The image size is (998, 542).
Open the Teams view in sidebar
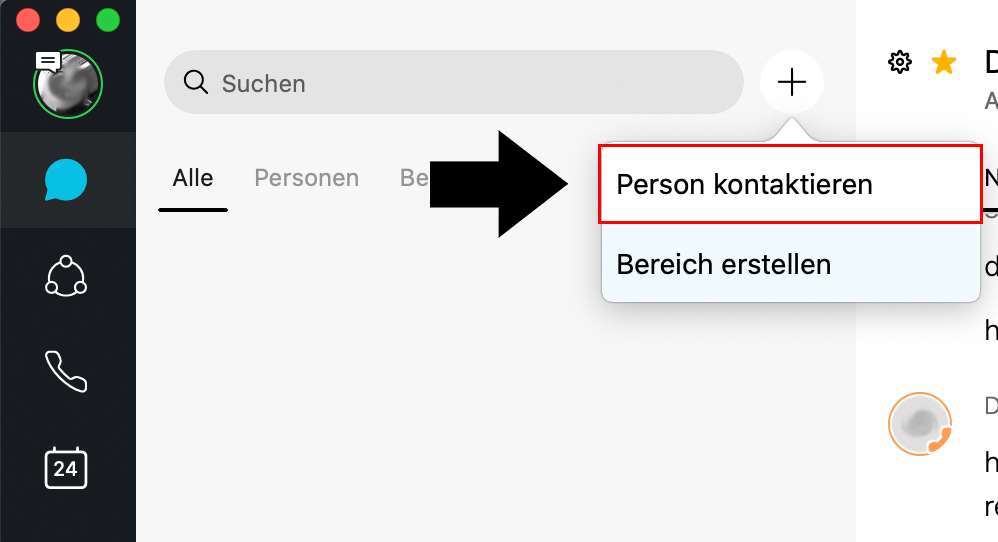coord(66,276)
